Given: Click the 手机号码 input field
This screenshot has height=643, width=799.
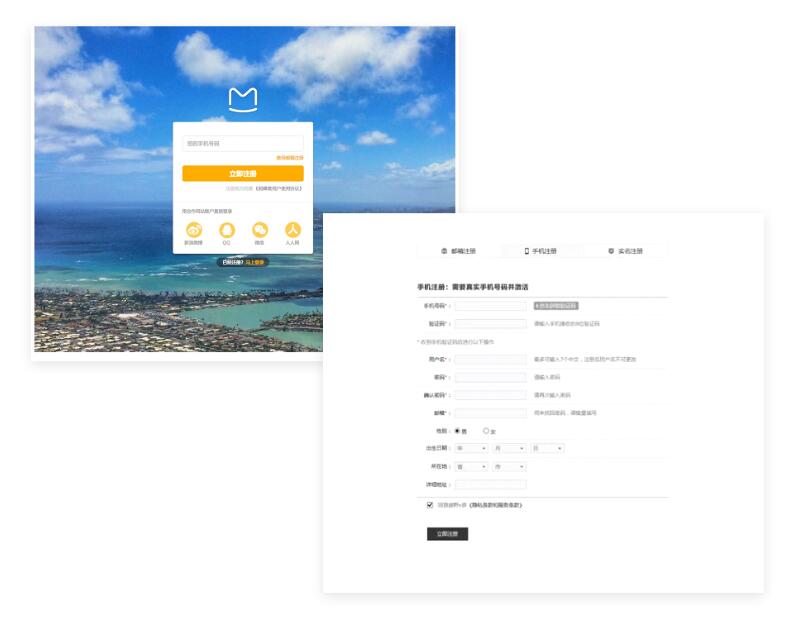Looking at the screenshot, I should 491,306.
